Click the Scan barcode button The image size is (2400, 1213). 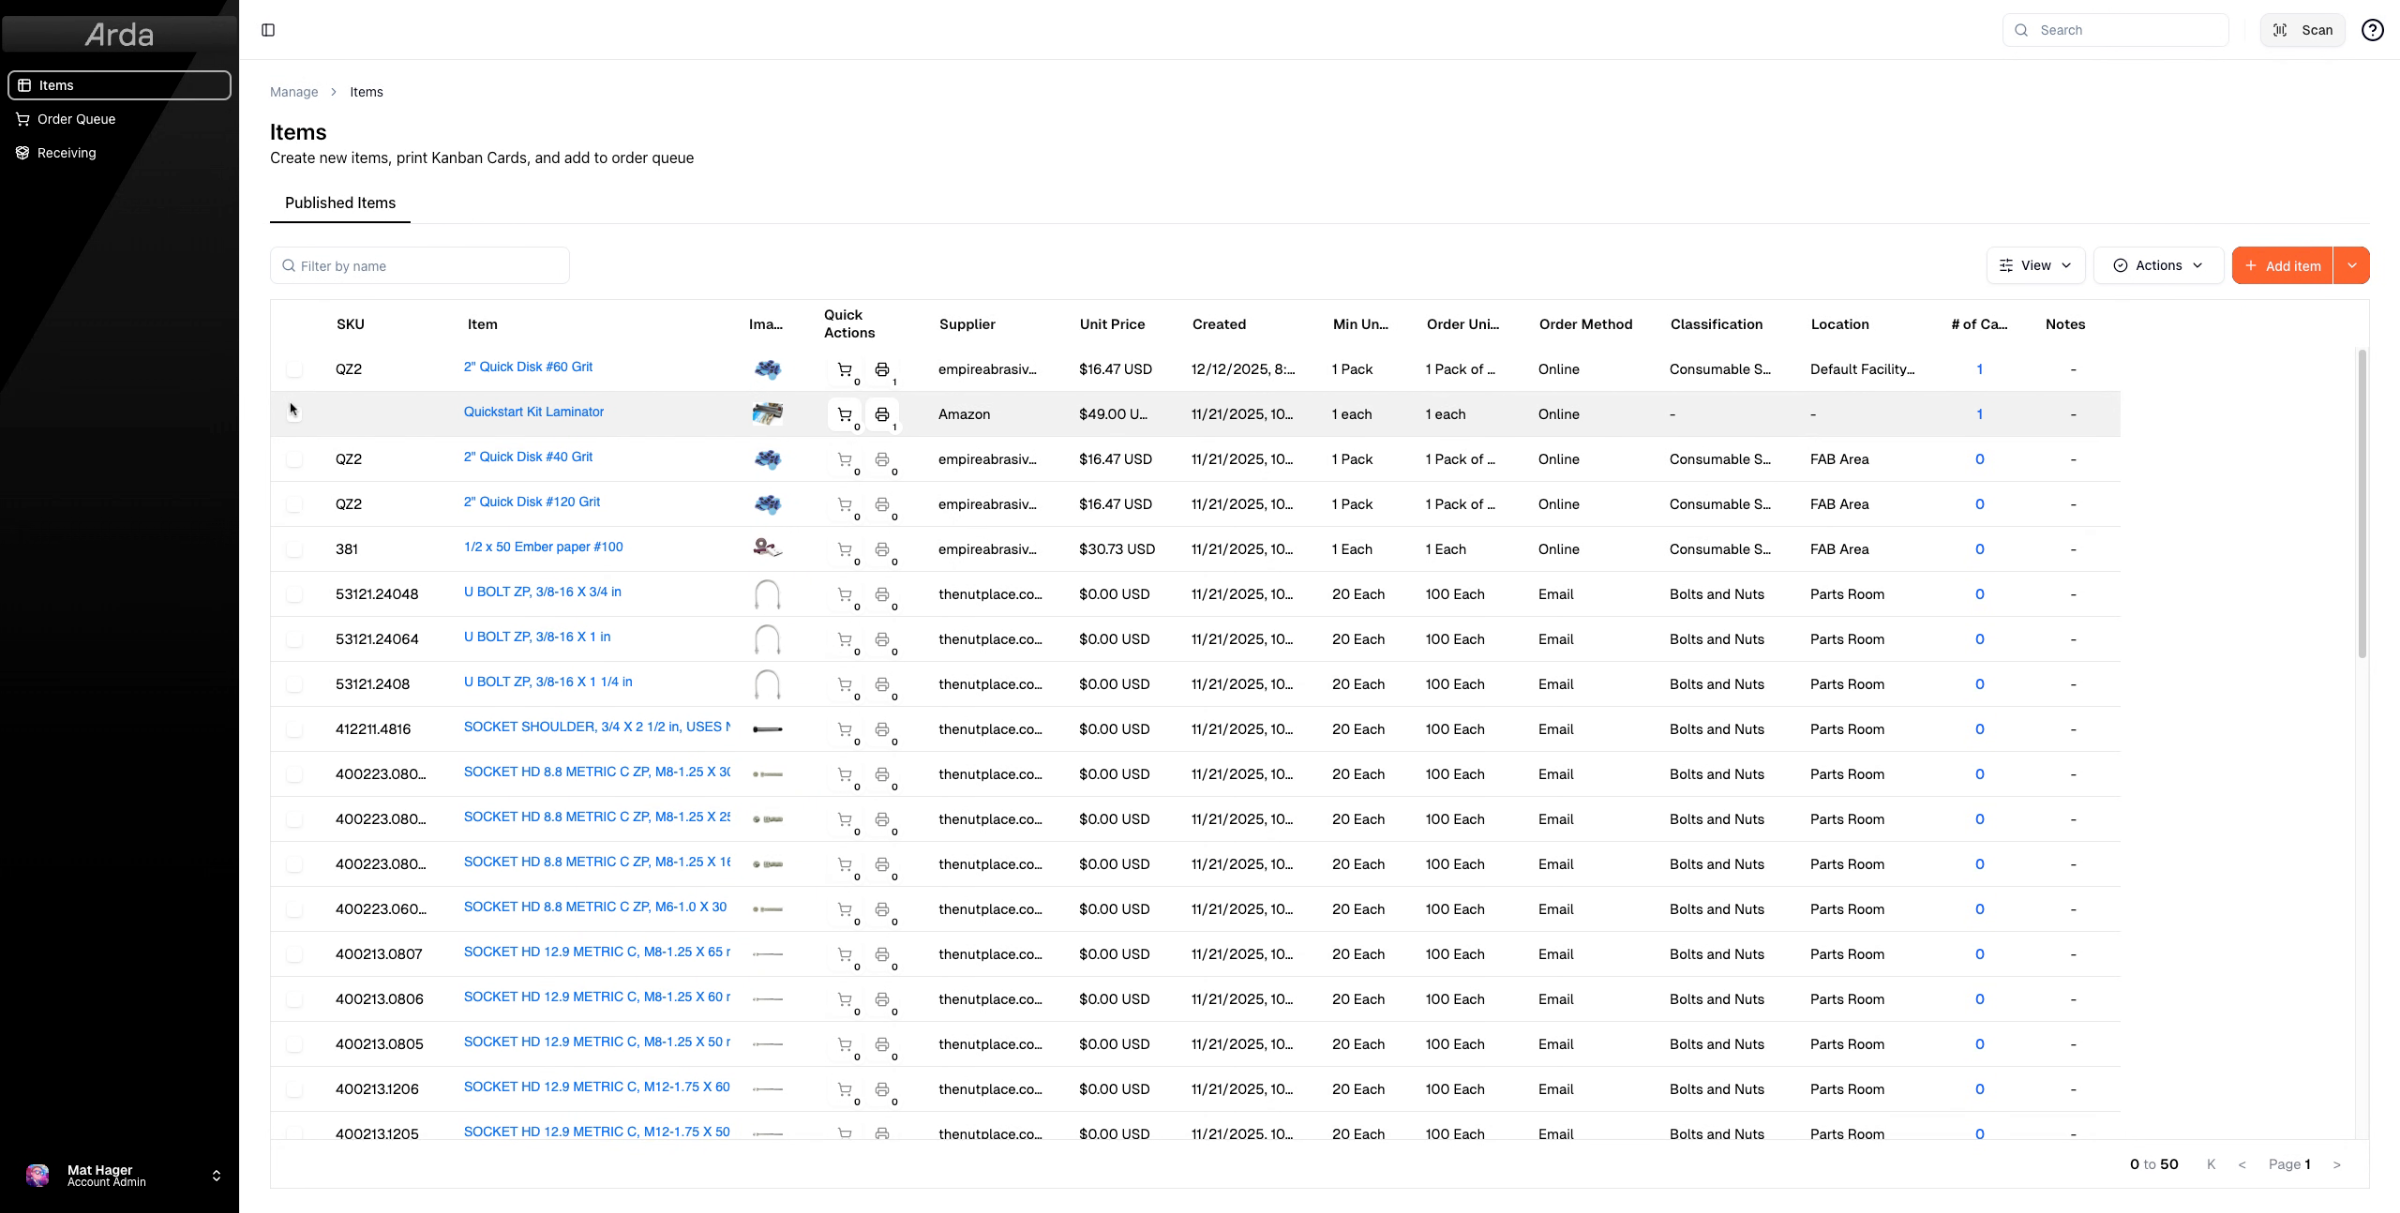(2303, 30)
